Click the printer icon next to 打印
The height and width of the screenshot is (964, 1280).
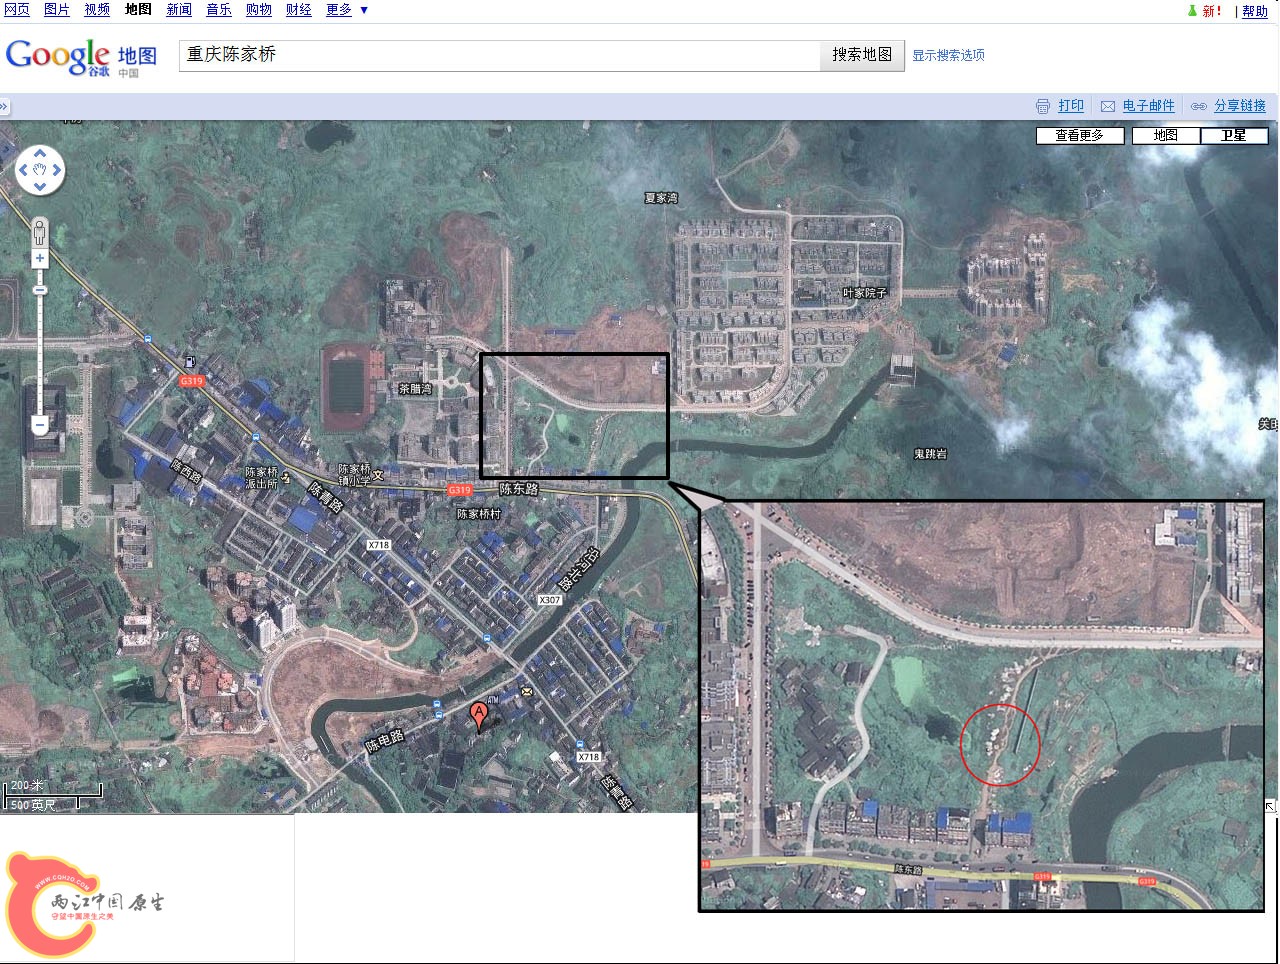tap(1043, 105)
